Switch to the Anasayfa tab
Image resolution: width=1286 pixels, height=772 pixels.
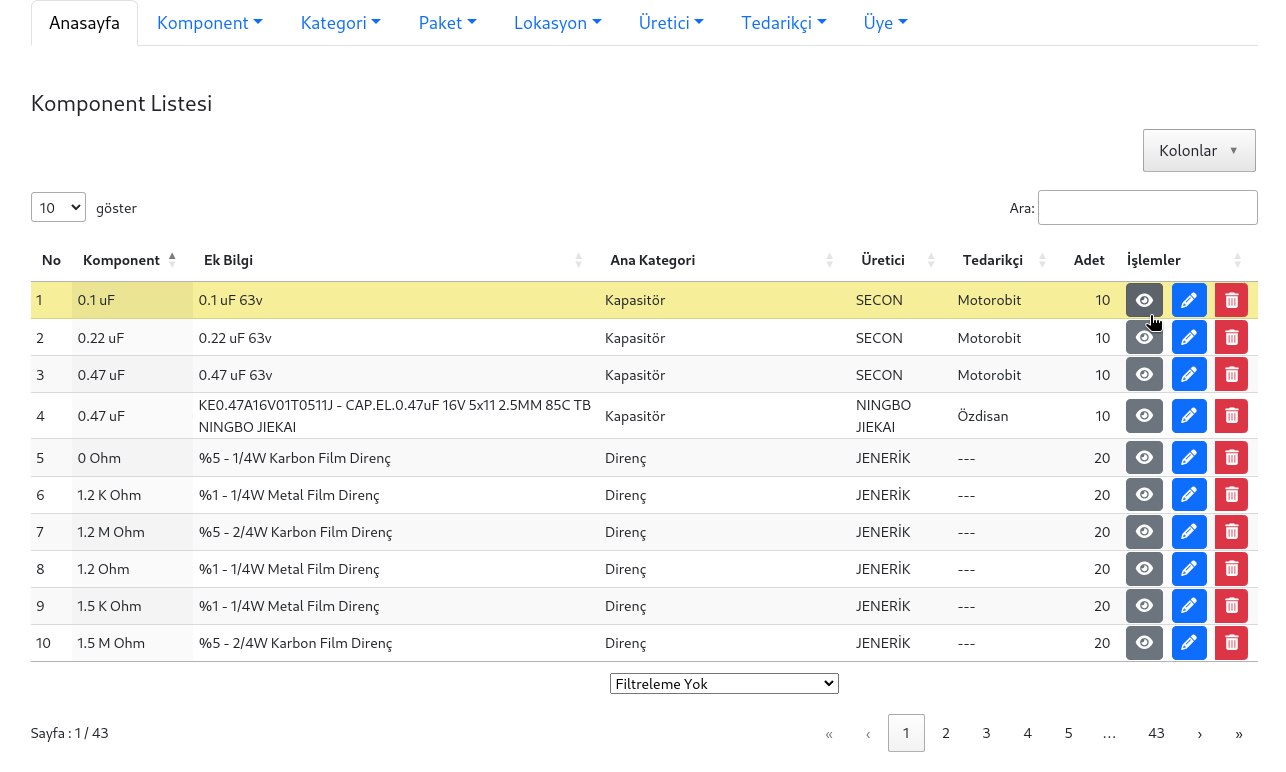[x=84, y=23]
